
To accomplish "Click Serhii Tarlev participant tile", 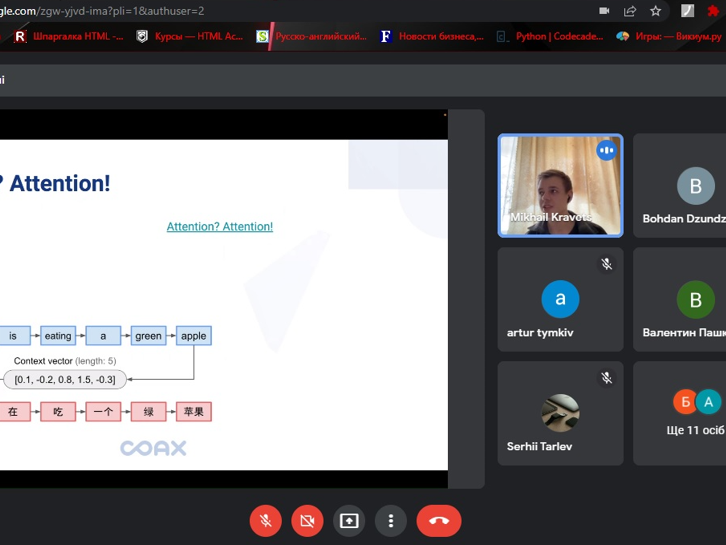I will [560, 413].
